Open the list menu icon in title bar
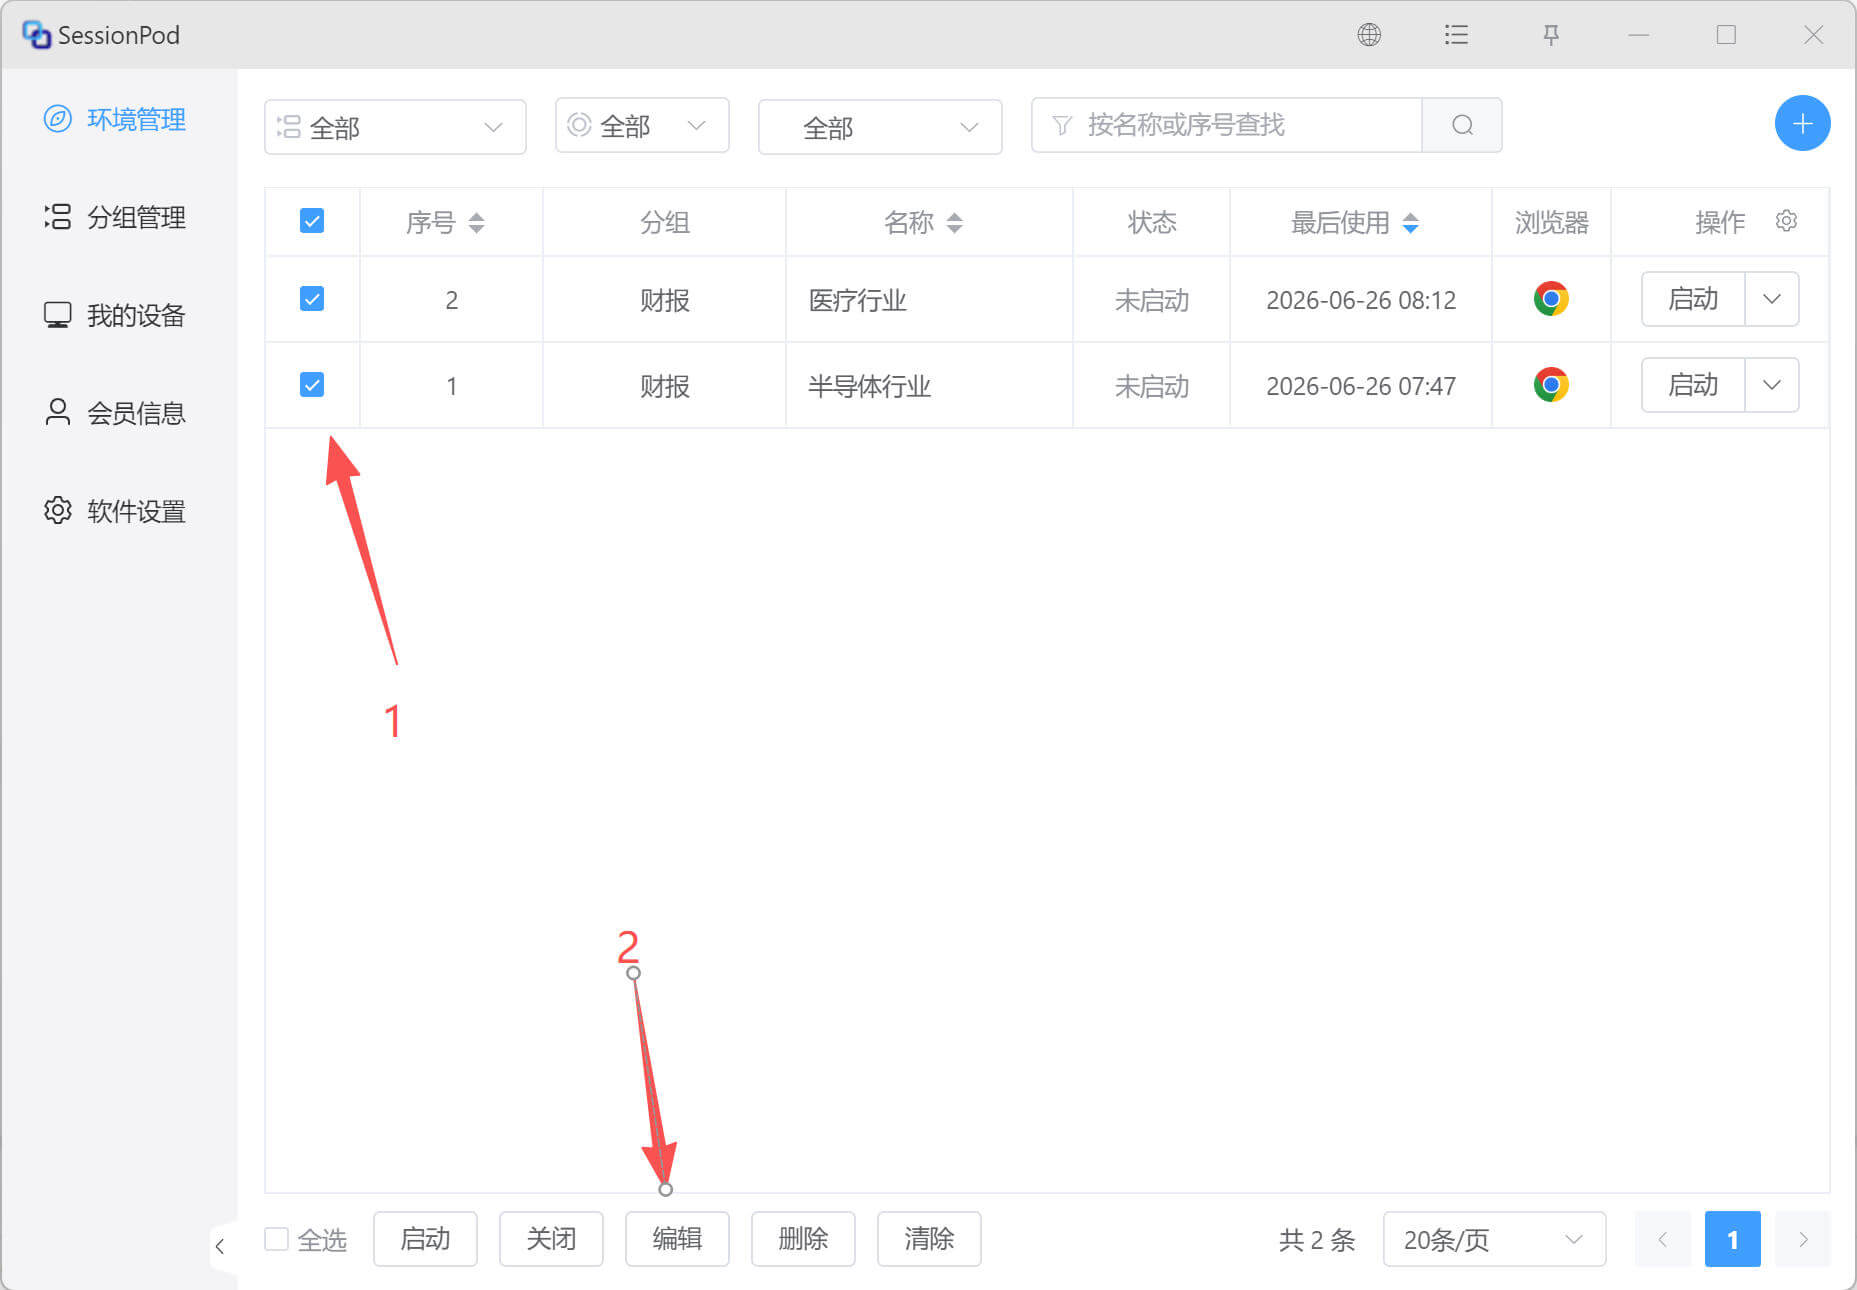Image resolution: width=1857 pixels, height=1290 pixels. (x=1457, y=35)
